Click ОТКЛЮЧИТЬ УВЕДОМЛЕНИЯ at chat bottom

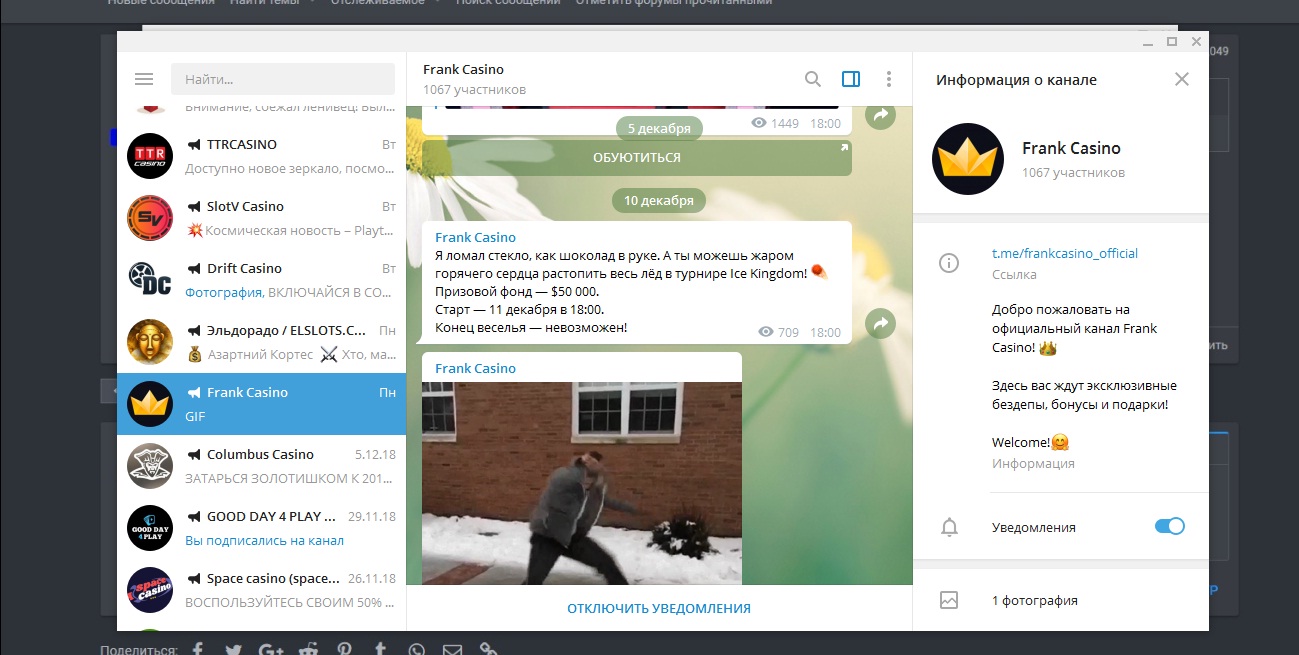pos(659,608)
